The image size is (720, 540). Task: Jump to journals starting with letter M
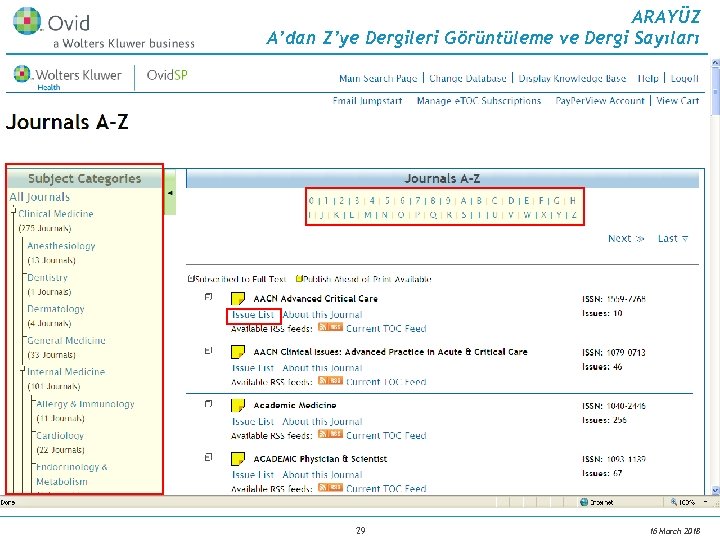click(368, 215)
